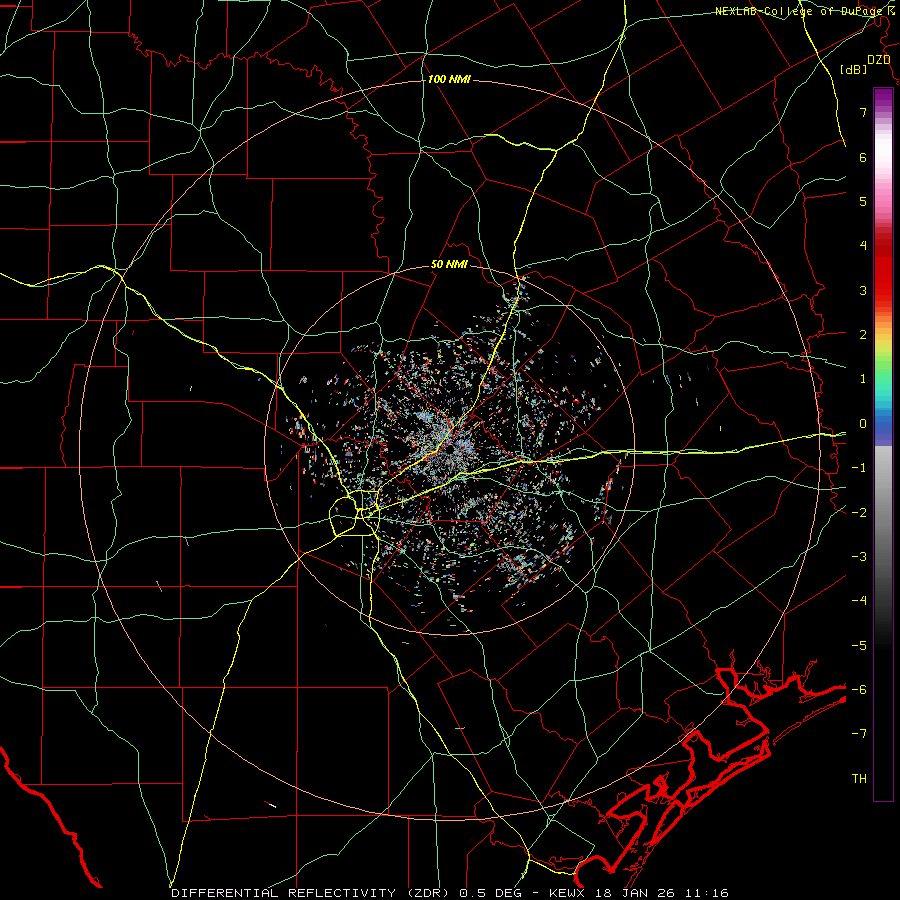The image size is (900, 900).
Task: Click the 0 tick label on the scale
Action: point(863,424)
